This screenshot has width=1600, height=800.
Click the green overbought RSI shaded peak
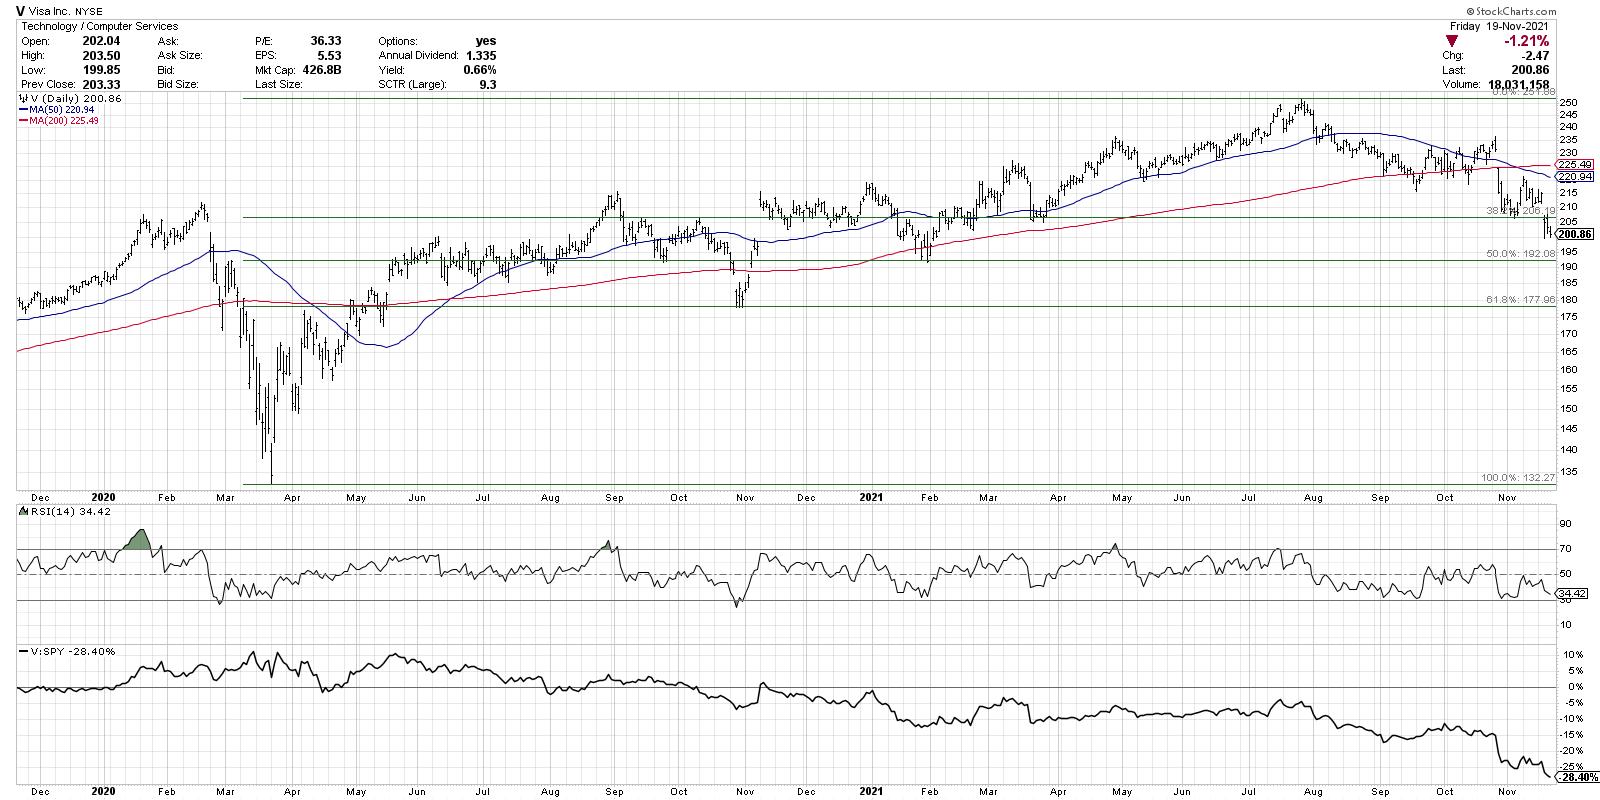138,541
